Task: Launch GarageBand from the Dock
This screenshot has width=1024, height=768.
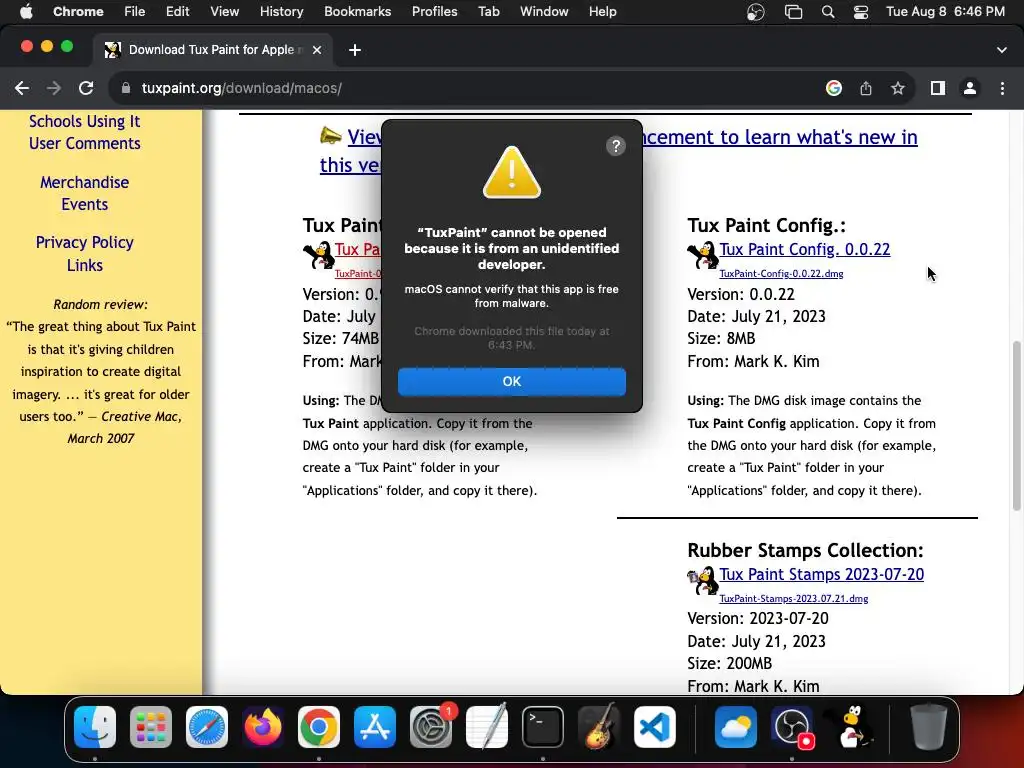Action: (x=599, y=727)
